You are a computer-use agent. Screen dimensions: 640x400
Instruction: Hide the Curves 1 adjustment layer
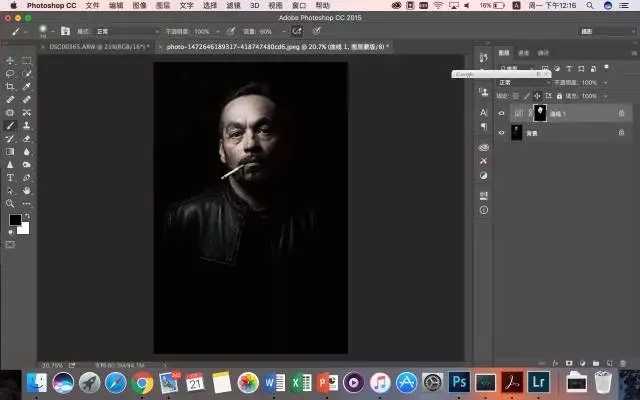point(502,113)
